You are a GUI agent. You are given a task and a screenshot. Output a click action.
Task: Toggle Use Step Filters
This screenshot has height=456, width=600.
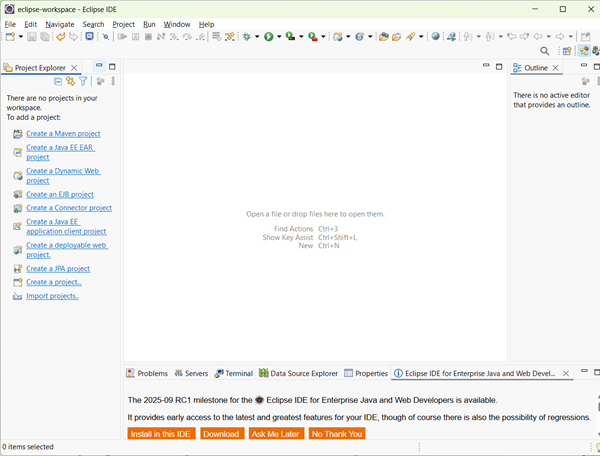(230, 37)
